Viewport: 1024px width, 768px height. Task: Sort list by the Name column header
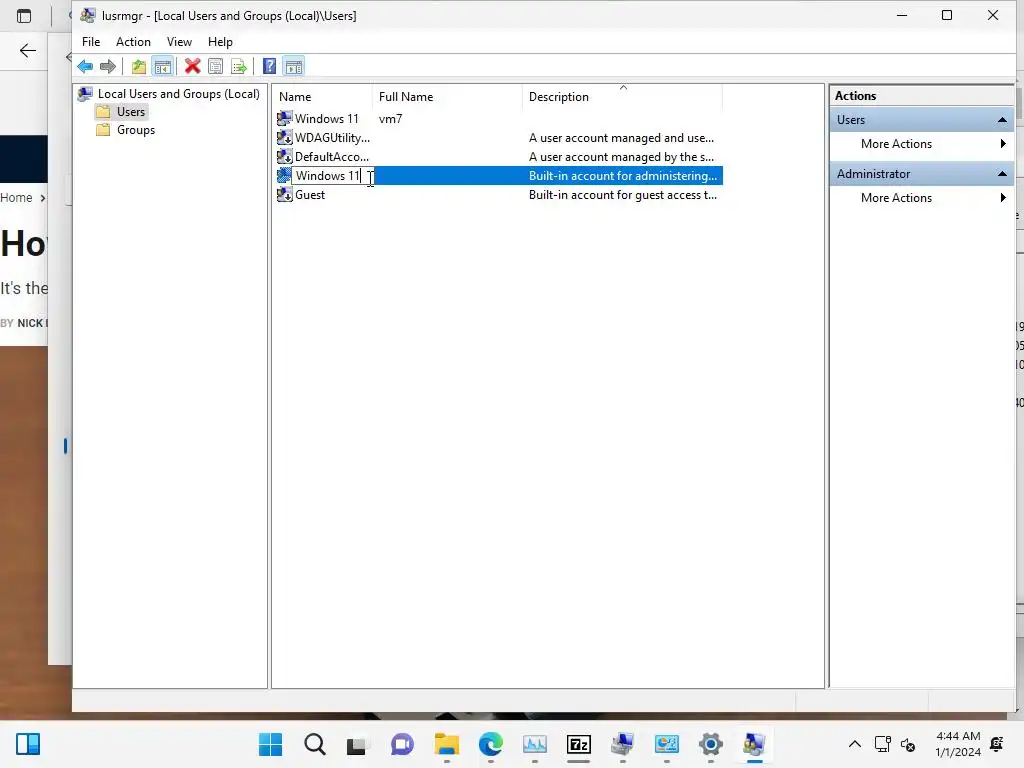click(322, 97)
